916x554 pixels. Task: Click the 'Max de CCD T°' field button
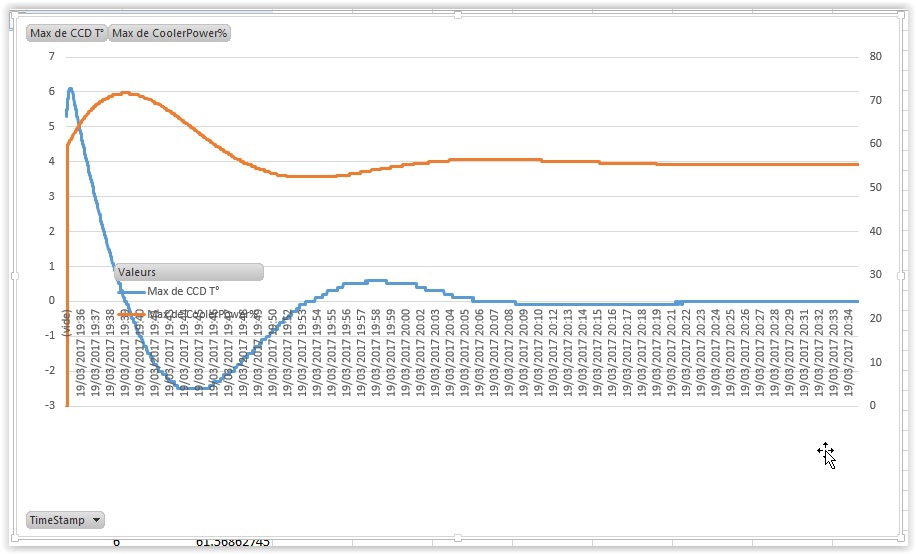67,33
